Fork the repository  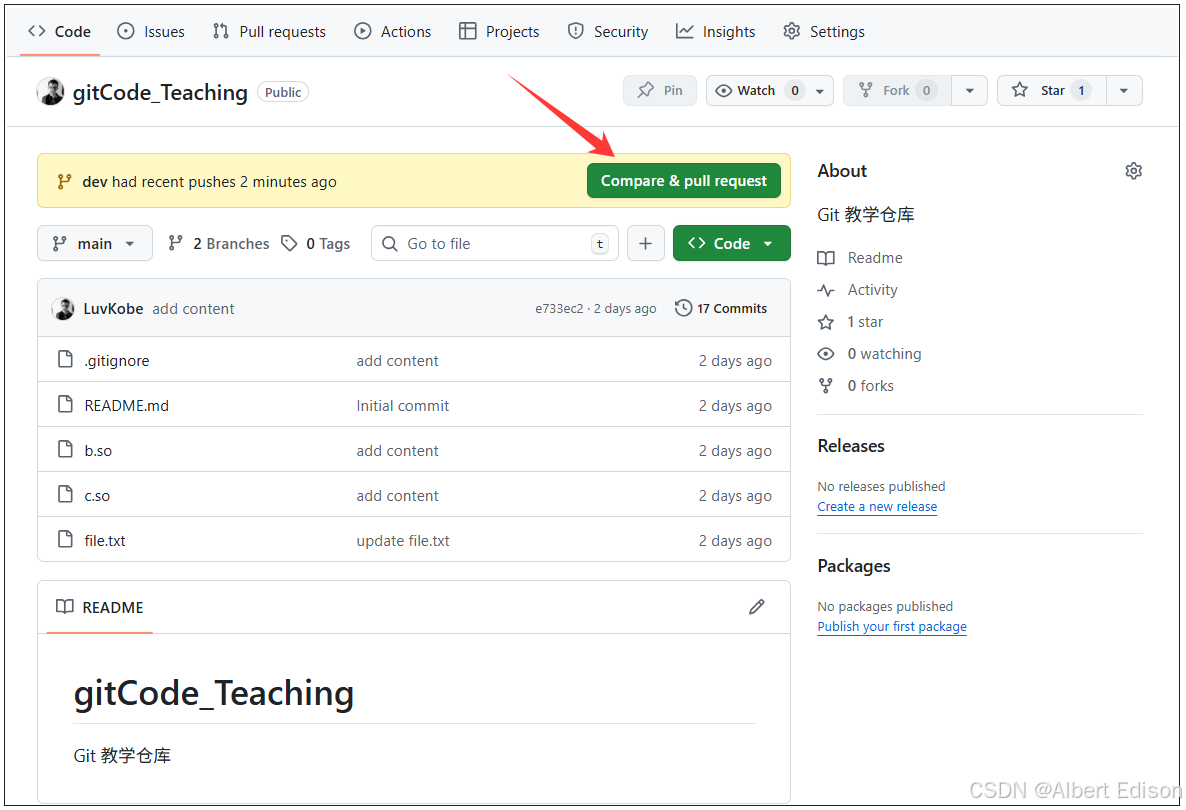click(x=897, y=91)
